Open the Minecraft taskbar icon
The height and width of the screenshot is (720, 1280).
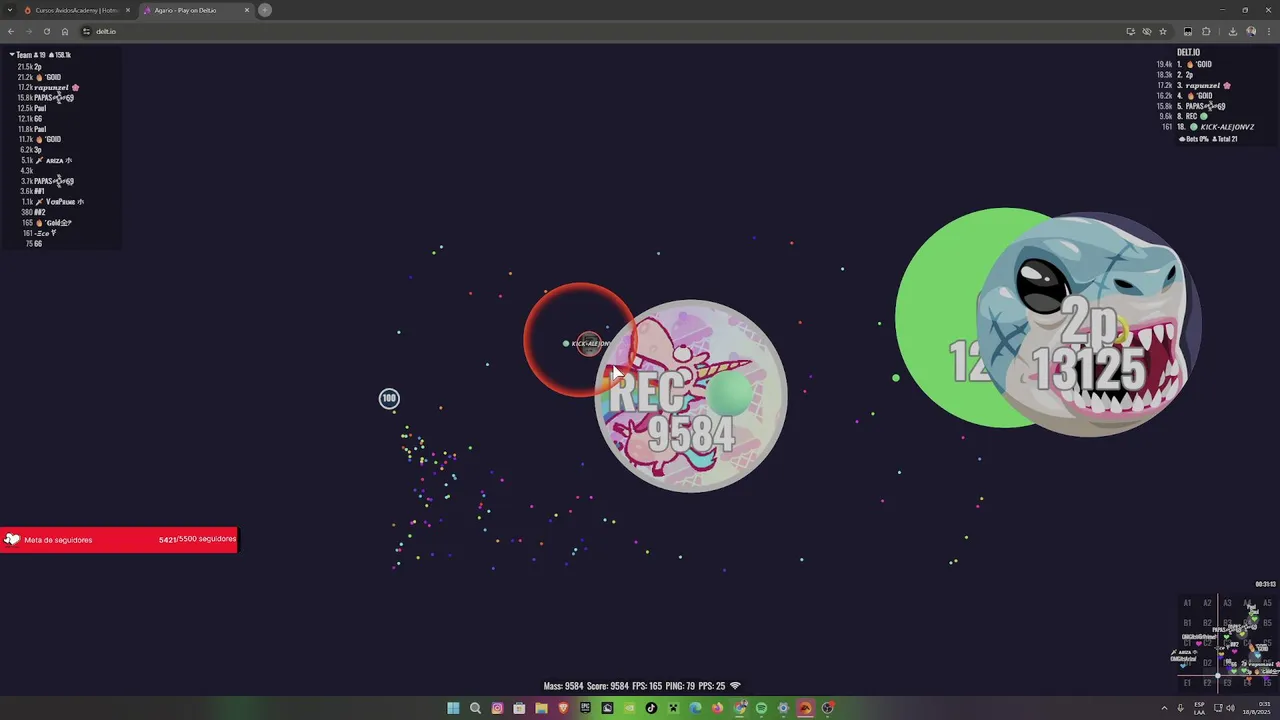(x=673, y=708)
